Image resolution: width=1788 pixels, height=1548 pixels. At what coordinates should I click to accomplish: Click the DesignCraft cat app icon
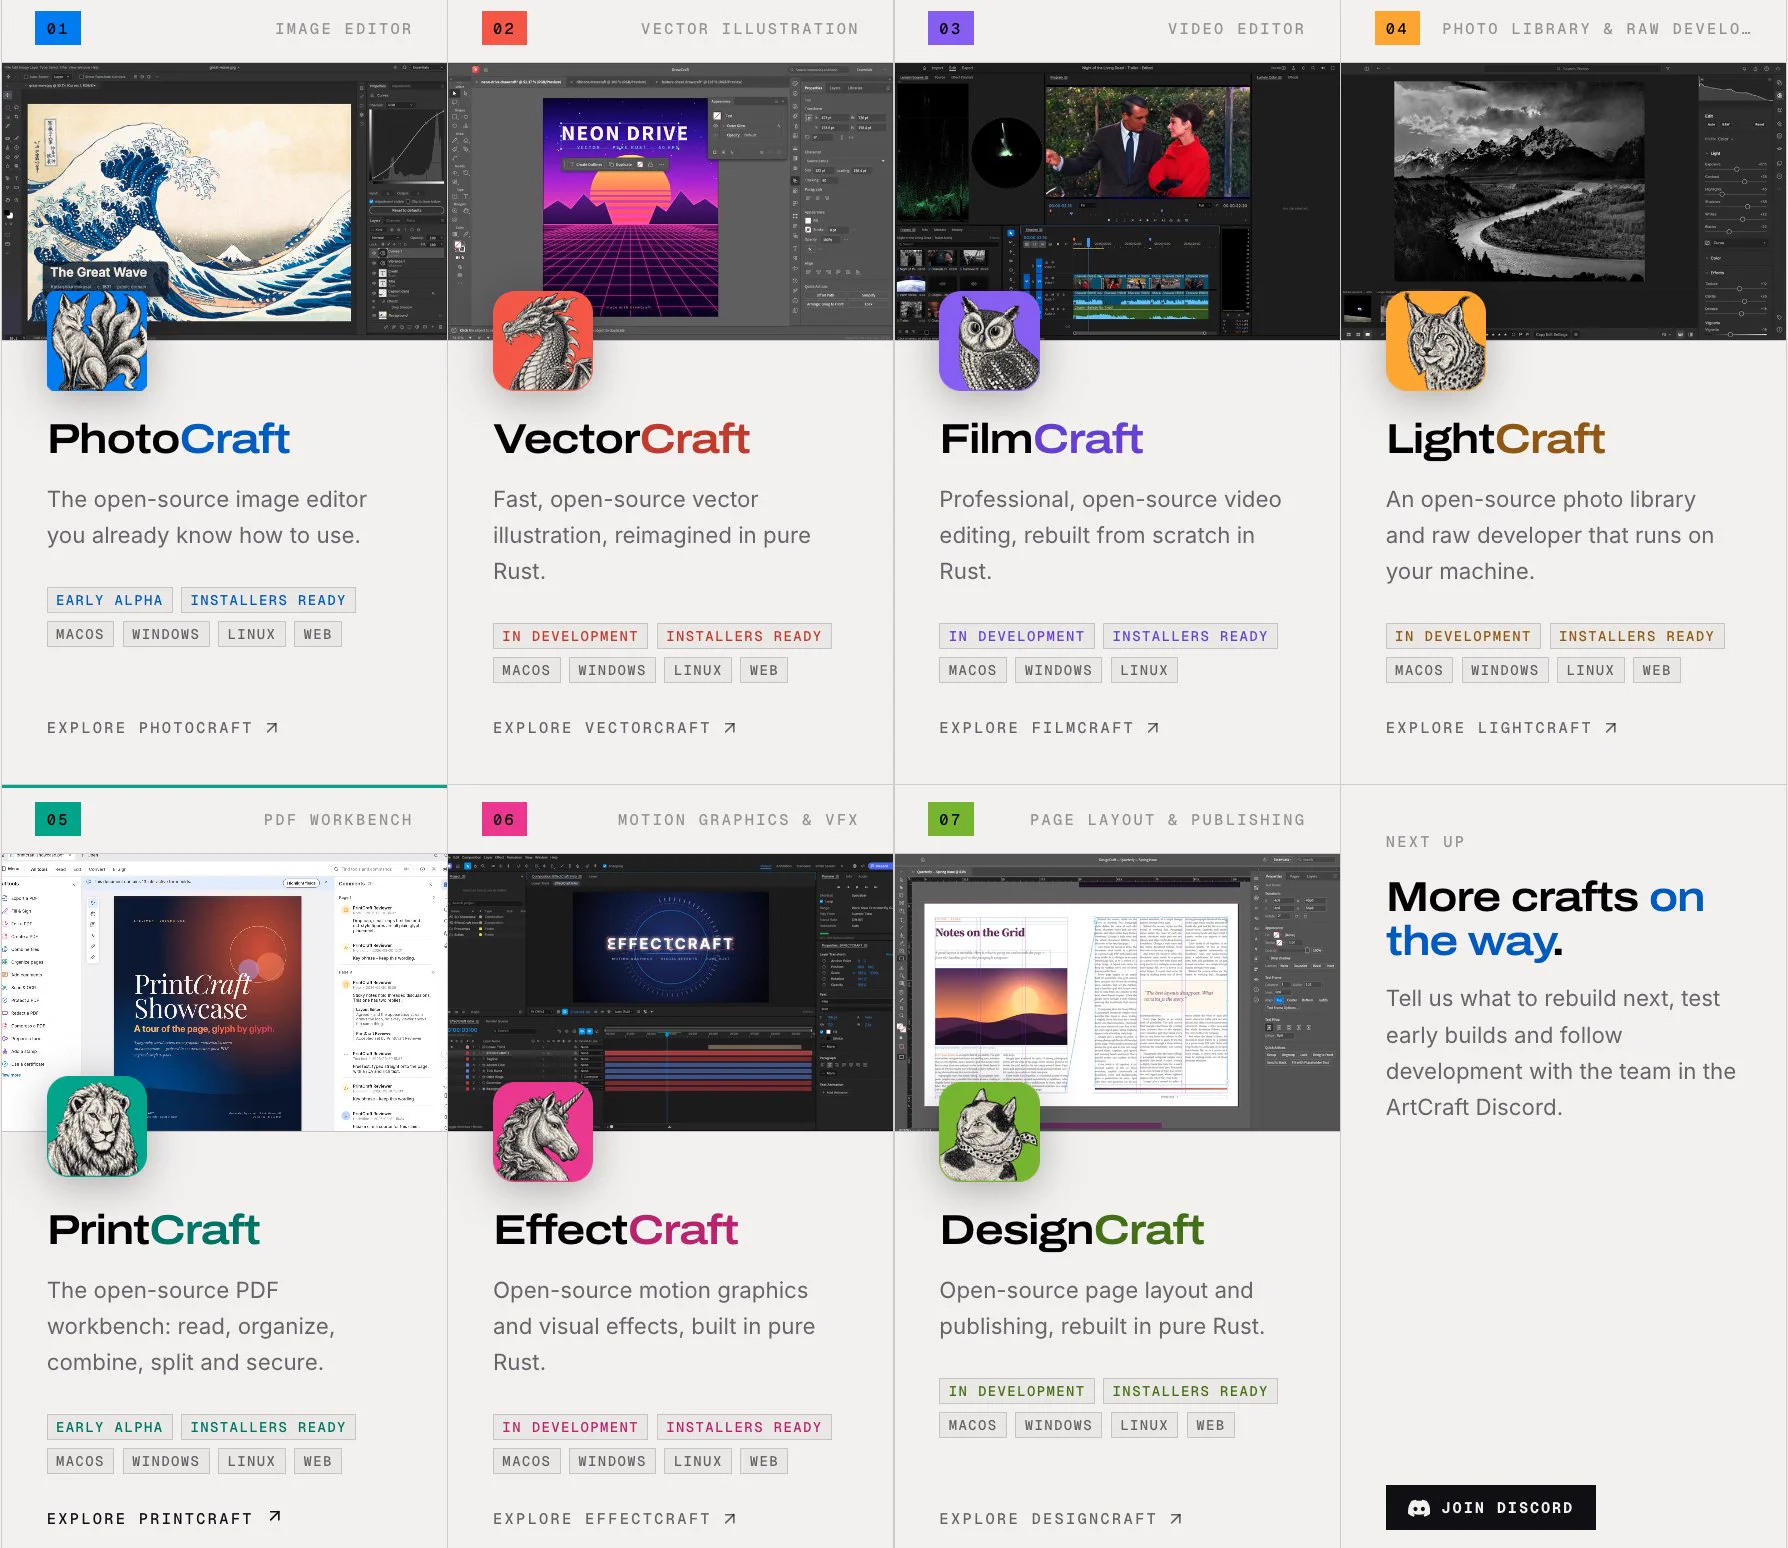pyautogui.click(x=989, y=1132)
